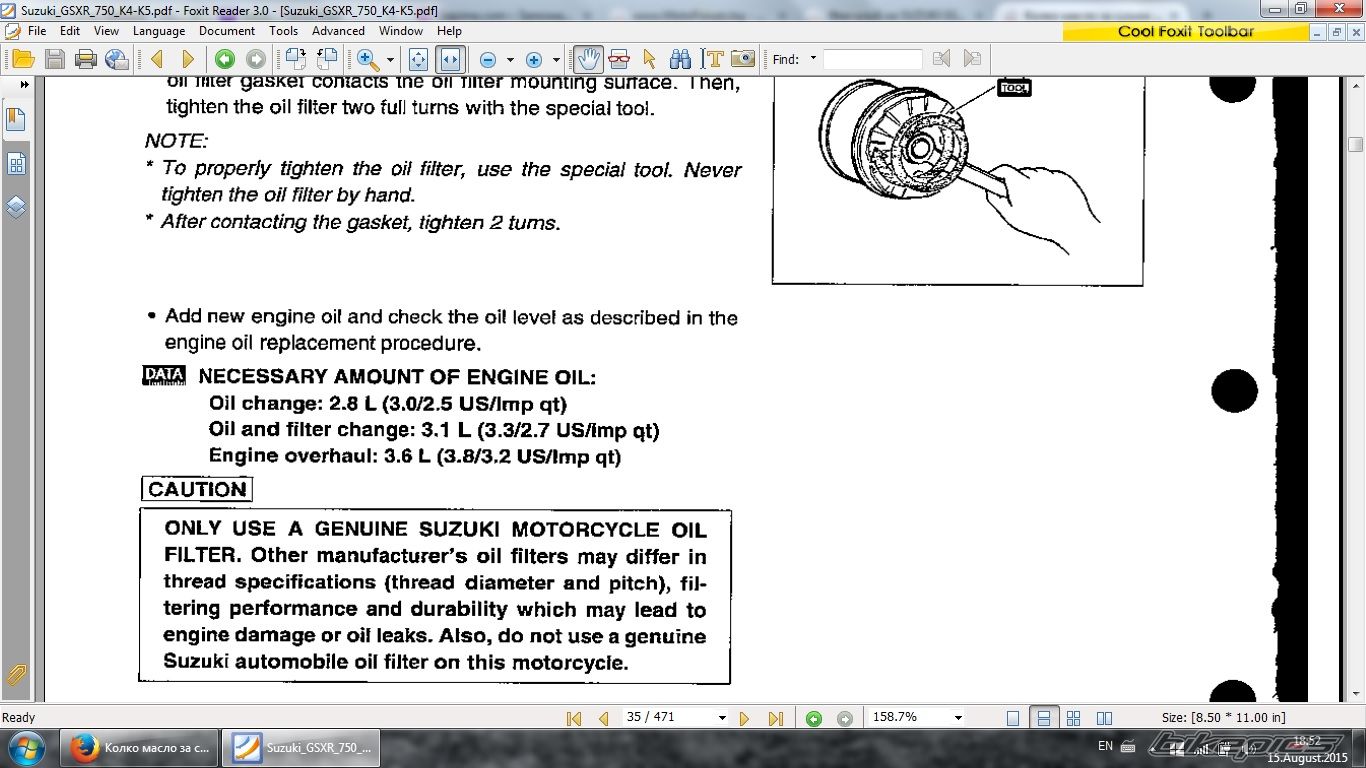Open the View menu
This screenshot has height=768, width=1366.
pyautogui.click(x=106, y=31)
